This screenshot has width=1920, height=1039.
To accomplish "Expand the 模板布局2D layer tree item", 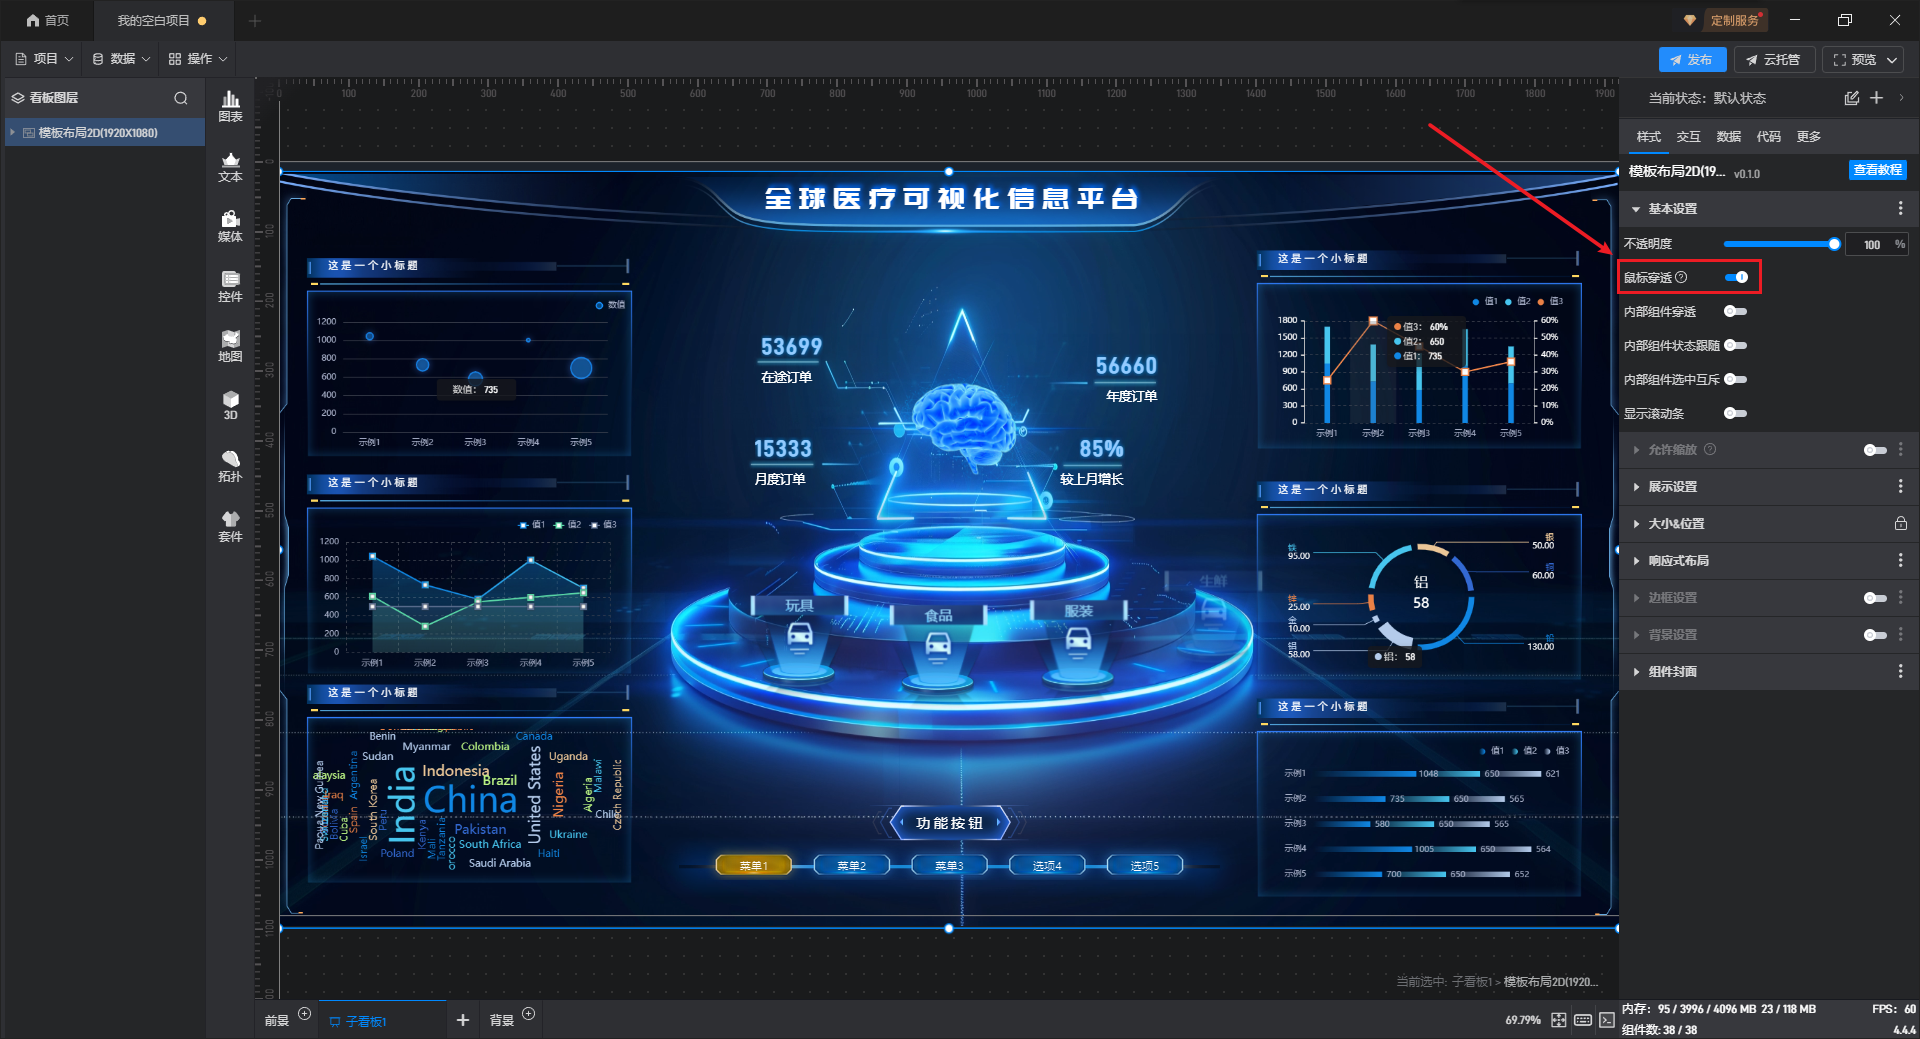I will [12, 132].
